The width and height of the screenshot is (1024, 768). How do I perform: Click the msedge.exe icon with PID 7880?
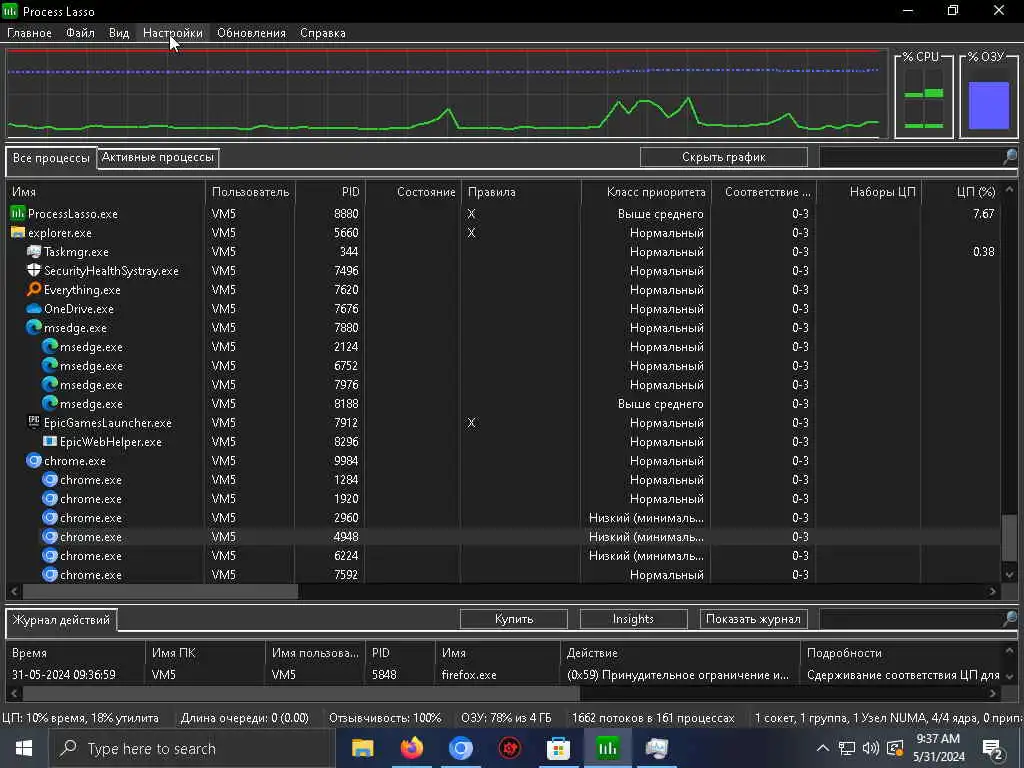pos(34,327)
